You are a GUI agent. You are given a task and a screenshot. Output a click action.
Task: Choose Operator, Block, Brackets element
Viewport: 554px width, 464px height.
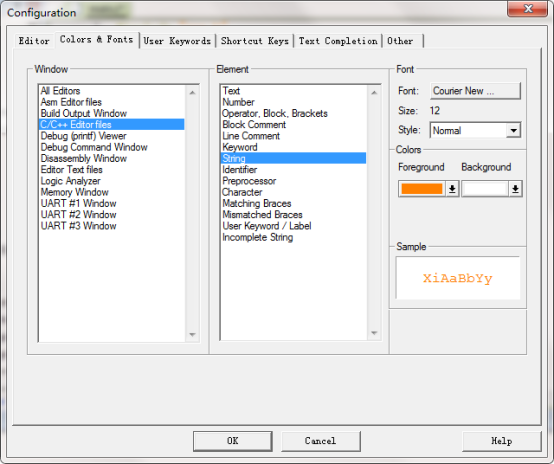click(x=293, y=113)
